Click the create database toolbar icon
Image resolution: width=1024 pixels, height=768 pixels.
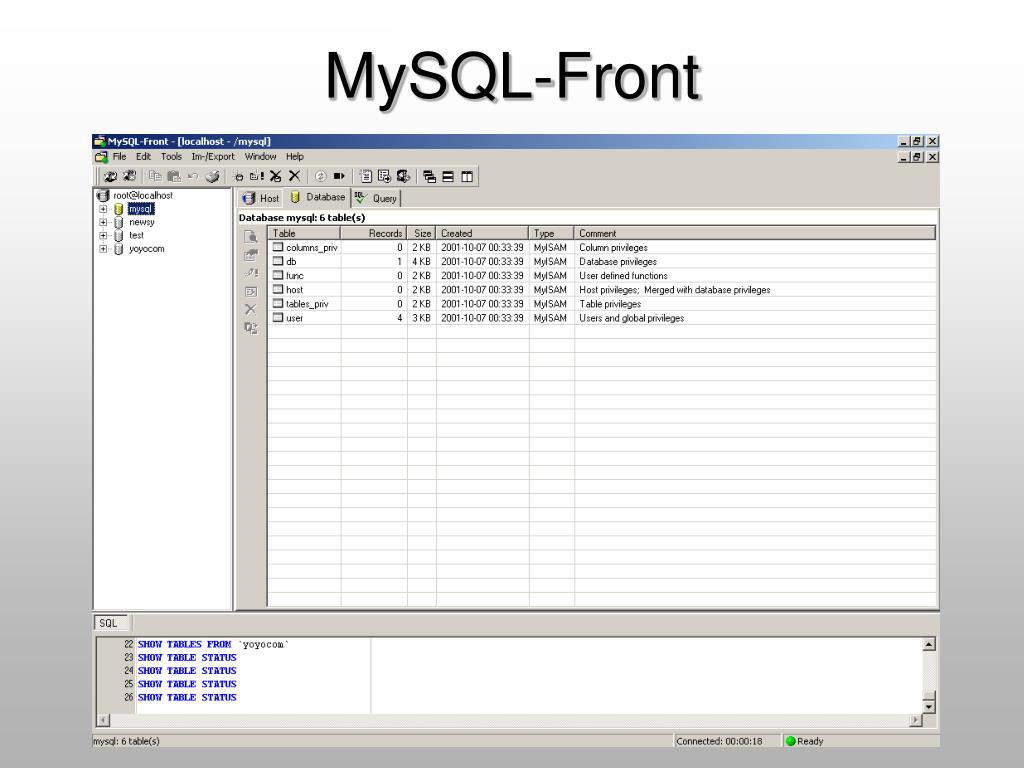239,176
